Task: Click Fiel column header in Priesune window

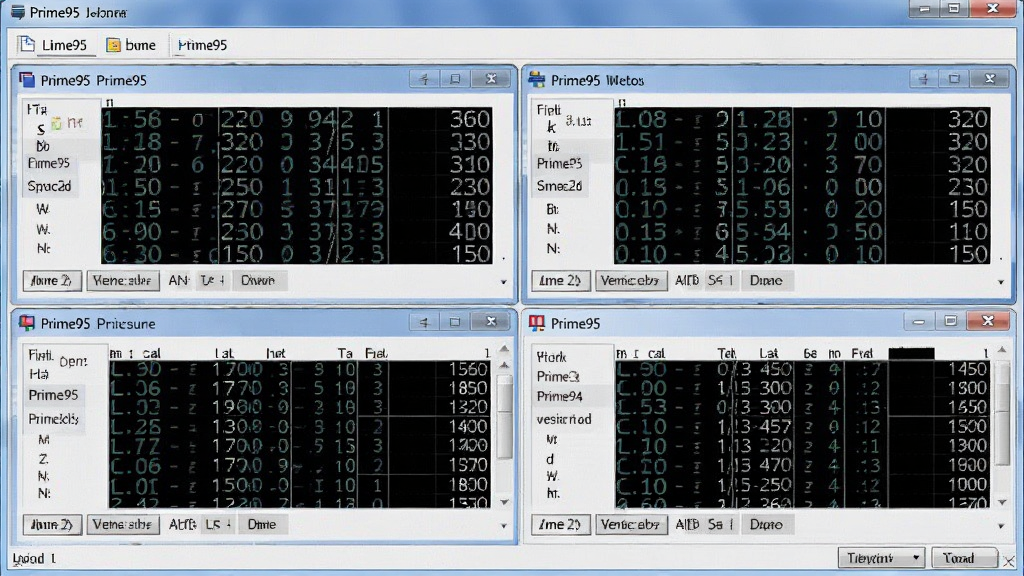Action: pos(376,353)
